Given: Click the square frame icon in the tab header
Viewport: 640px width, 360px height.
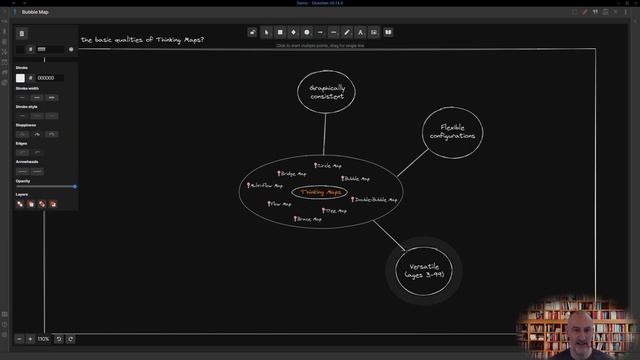Looking at the screenshot, I should pos(575,12).
